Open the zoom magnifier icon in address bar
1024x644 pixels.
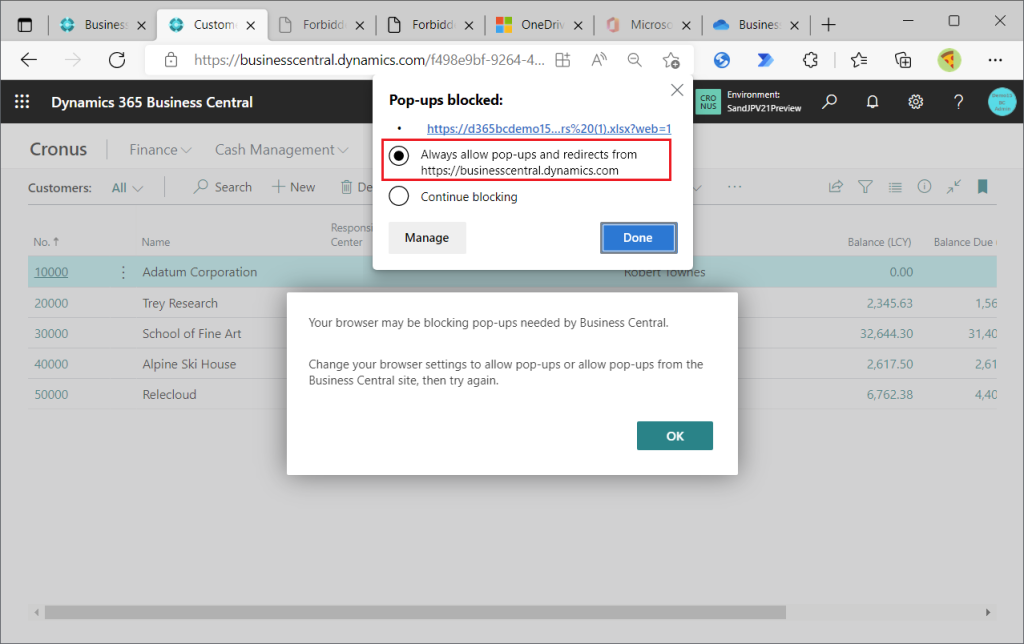pyautogui.click(x=634, y=60)
